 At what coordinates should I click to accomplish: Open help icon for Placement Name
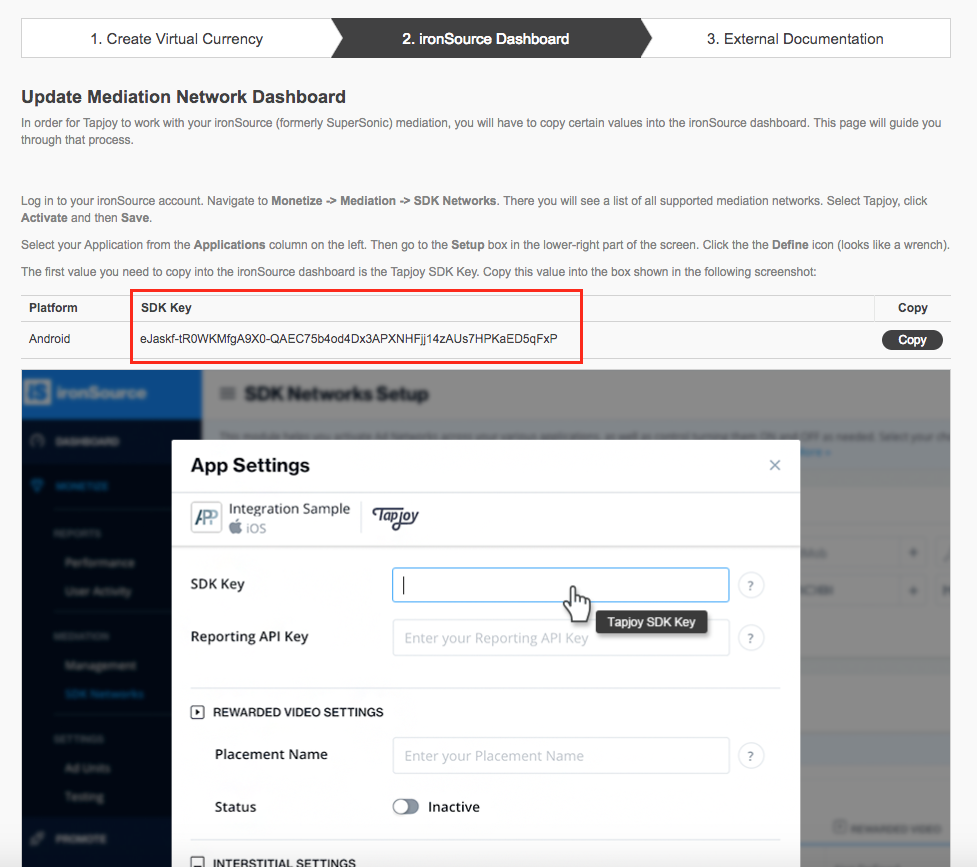click(x=750, y=755)
